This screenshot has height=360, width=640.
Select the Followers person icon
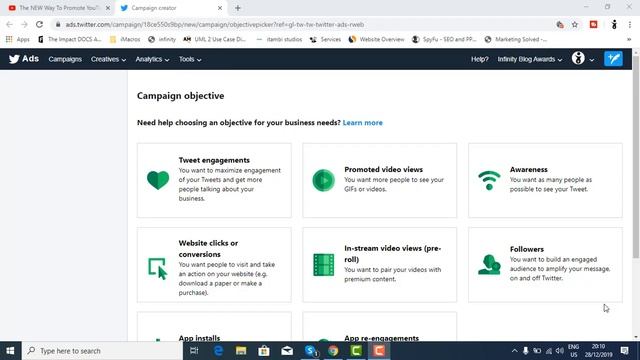tap(489, 264)
